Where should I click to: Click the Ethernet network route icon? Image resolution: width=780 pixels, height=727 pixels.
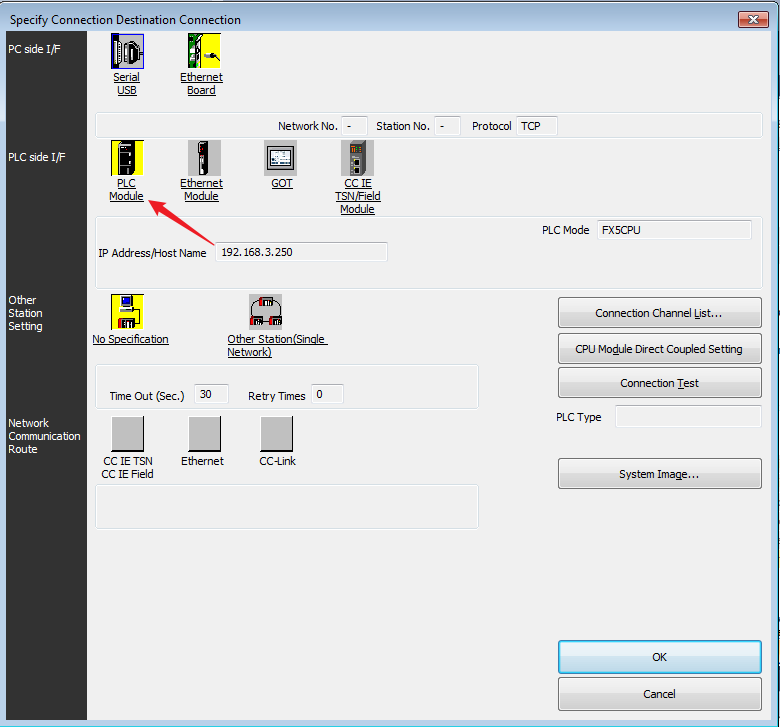click(x=204, y=433)
